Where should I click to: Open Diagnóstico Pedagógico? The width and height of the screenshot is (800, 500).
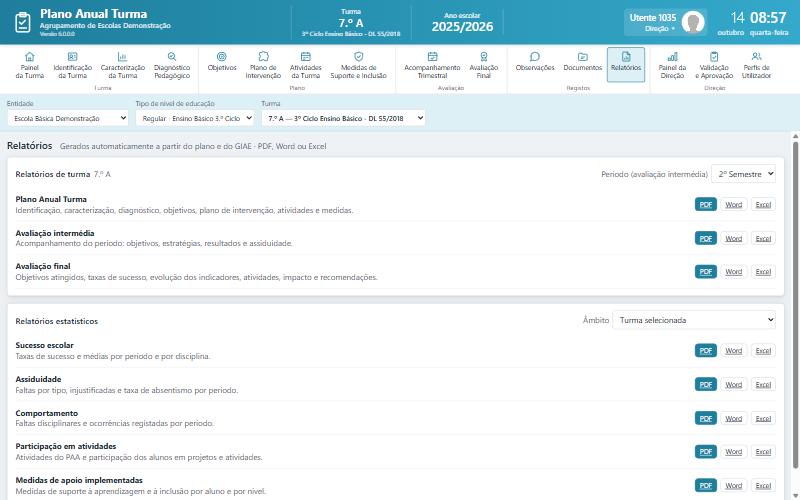172,65
